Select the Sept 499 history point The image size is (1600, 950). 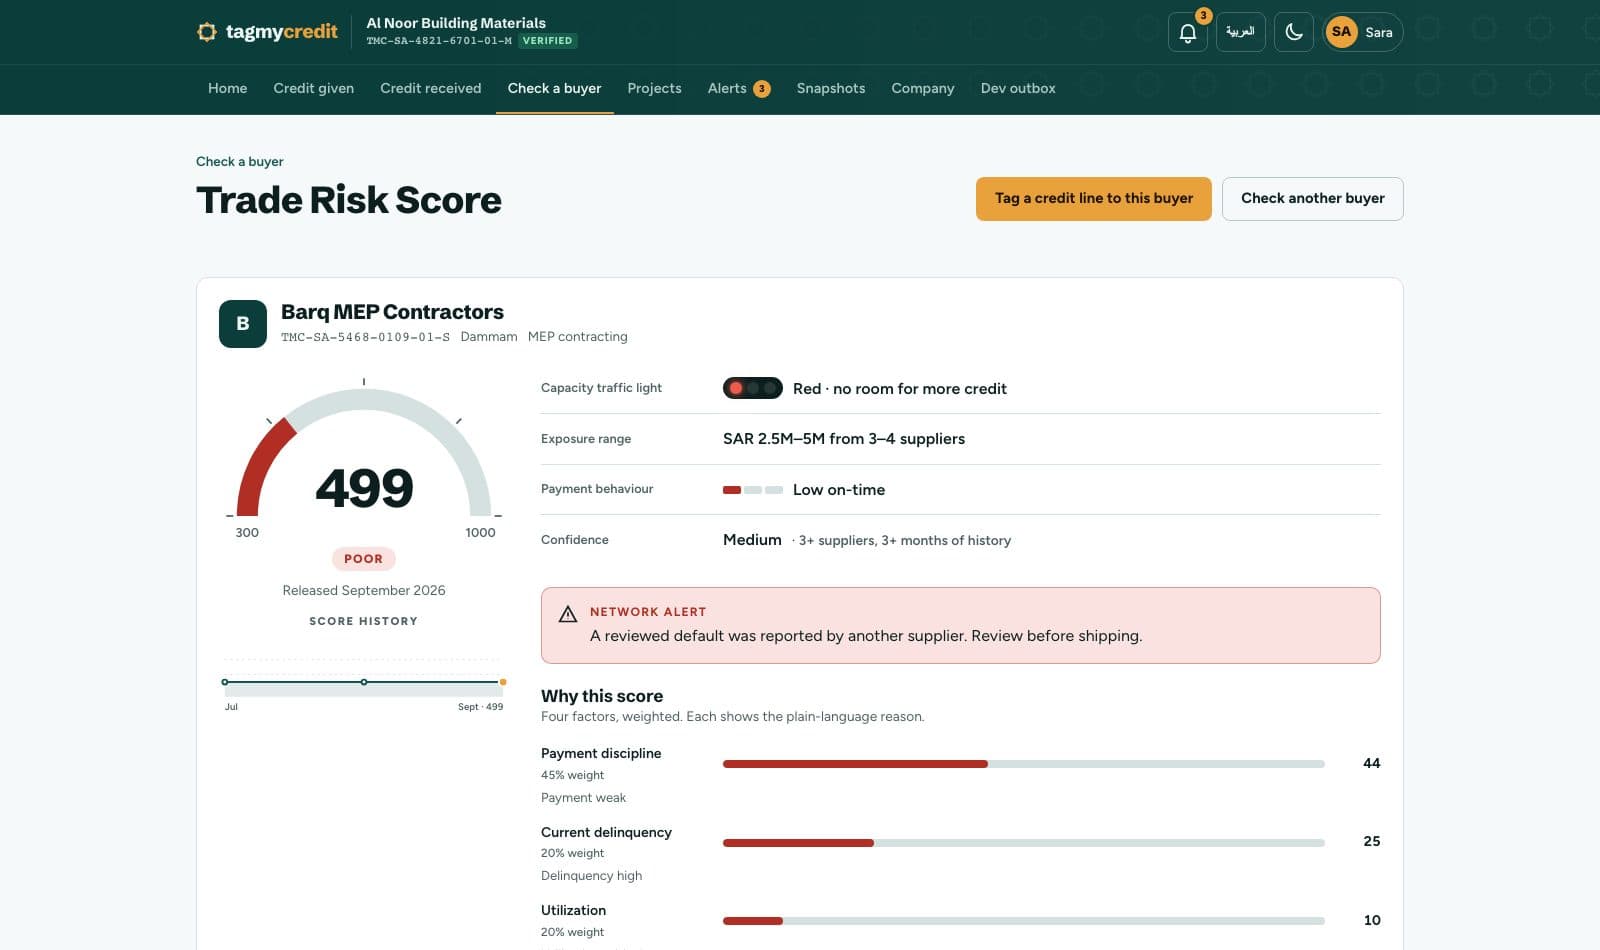503,682
